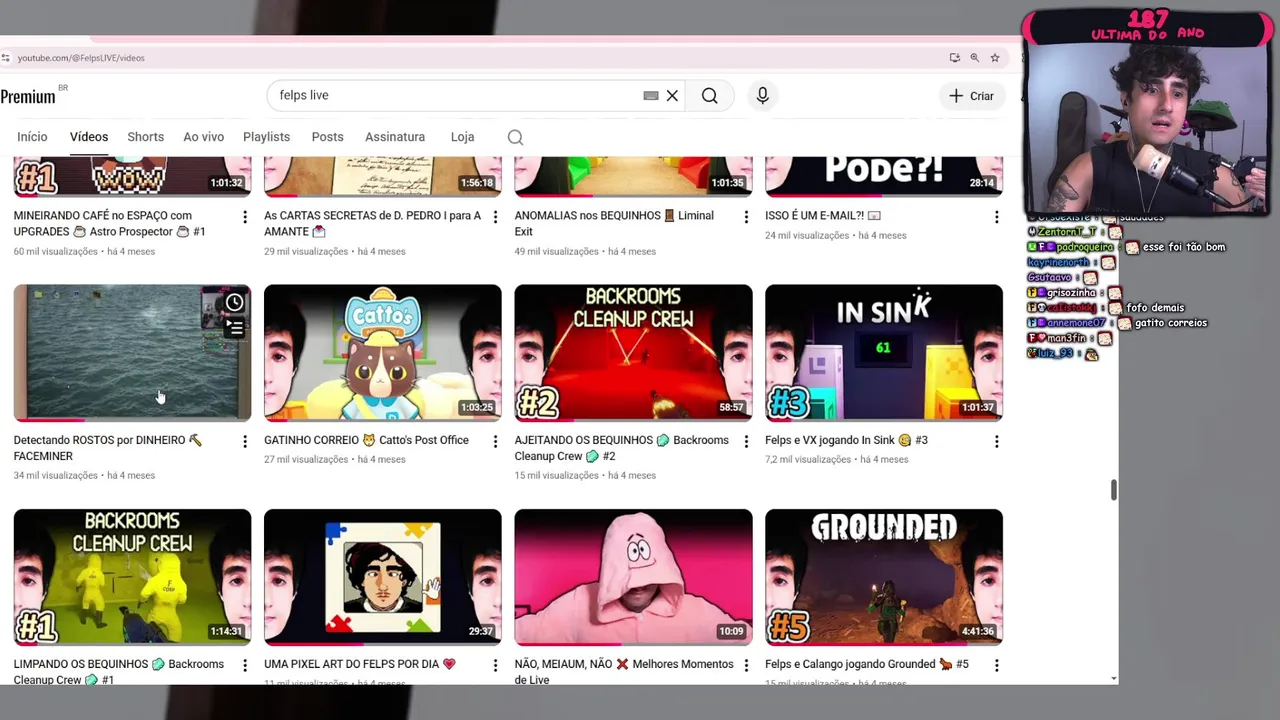Open options menu for ISSO É UM E-MAIL video
Screen dimensions: 1280x720
tap(996, 217)
